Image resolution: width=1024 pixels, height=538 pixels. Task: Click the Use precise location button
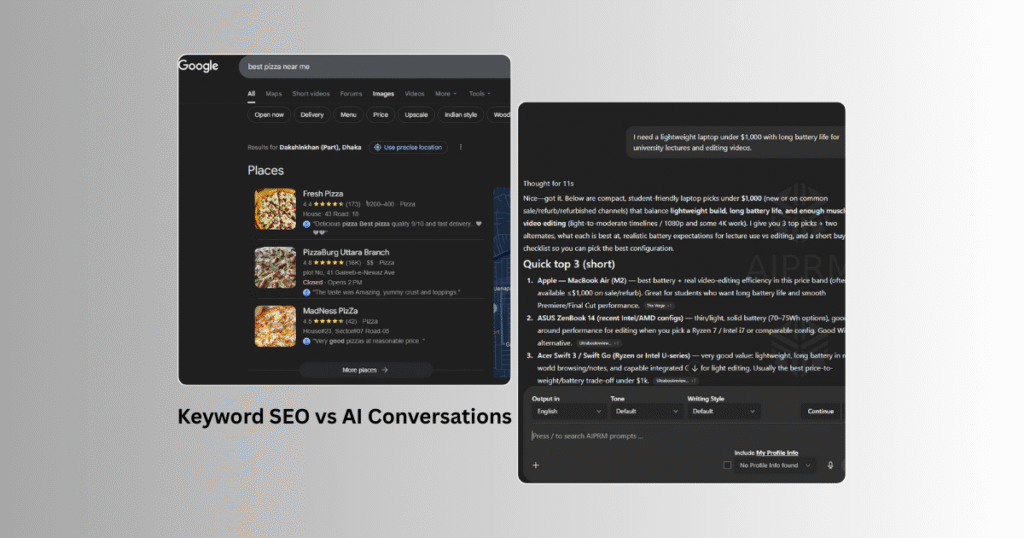[x=407, y=147]
